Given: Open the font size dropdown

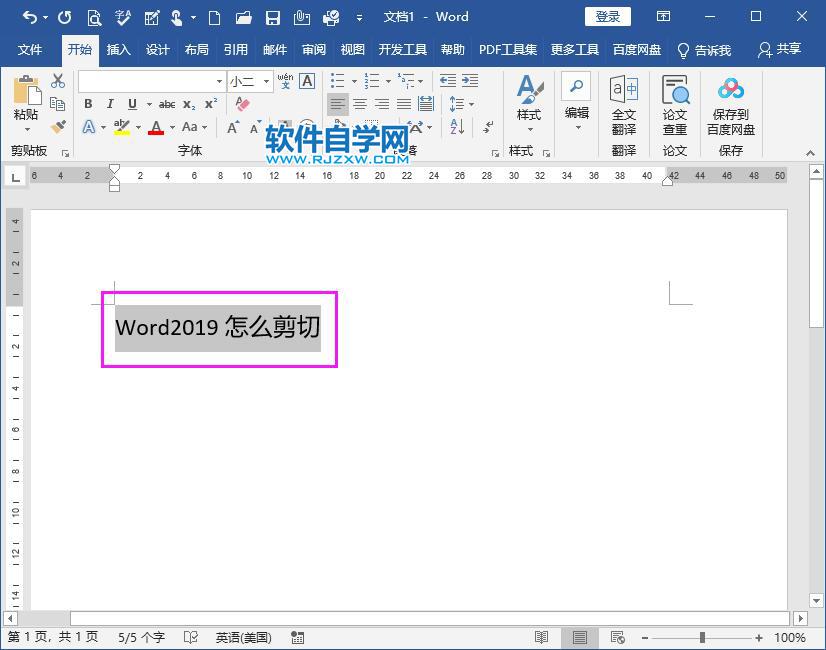Looking at the screenshot, I should click(x=265, y=82).
